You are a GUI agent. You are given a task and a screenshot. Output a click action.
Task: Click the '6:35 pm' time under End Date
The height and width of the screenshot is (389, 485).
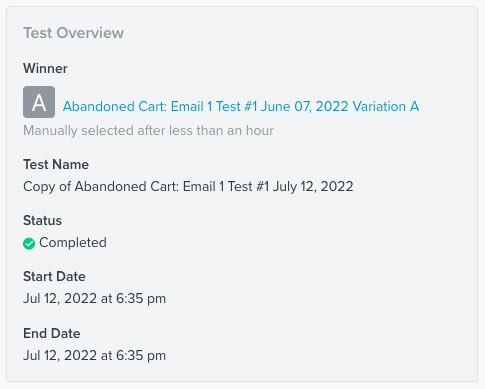[x=141, y=355]
